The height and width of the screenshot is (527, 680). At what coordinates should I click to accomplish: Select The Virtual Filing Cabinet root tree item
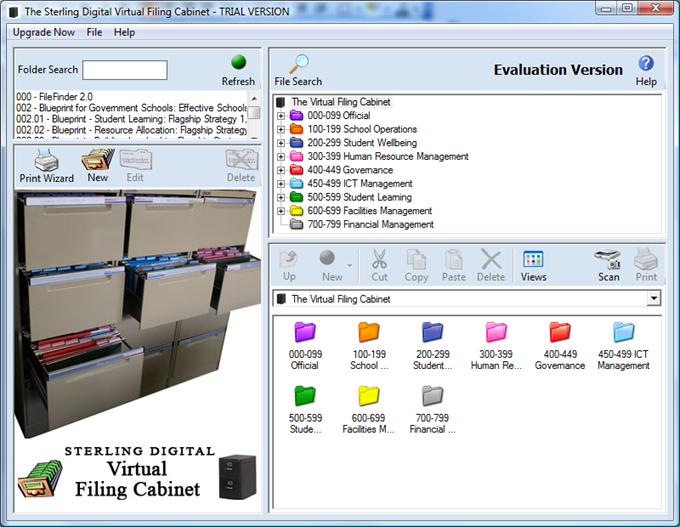click(341, 102)
